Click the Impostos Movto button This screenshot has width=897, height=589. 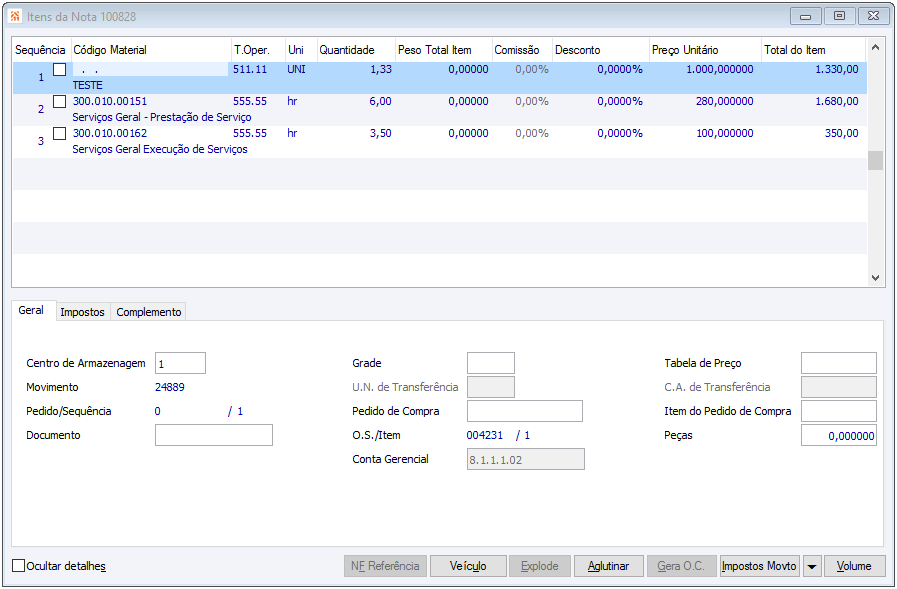[x=759, y=566]
